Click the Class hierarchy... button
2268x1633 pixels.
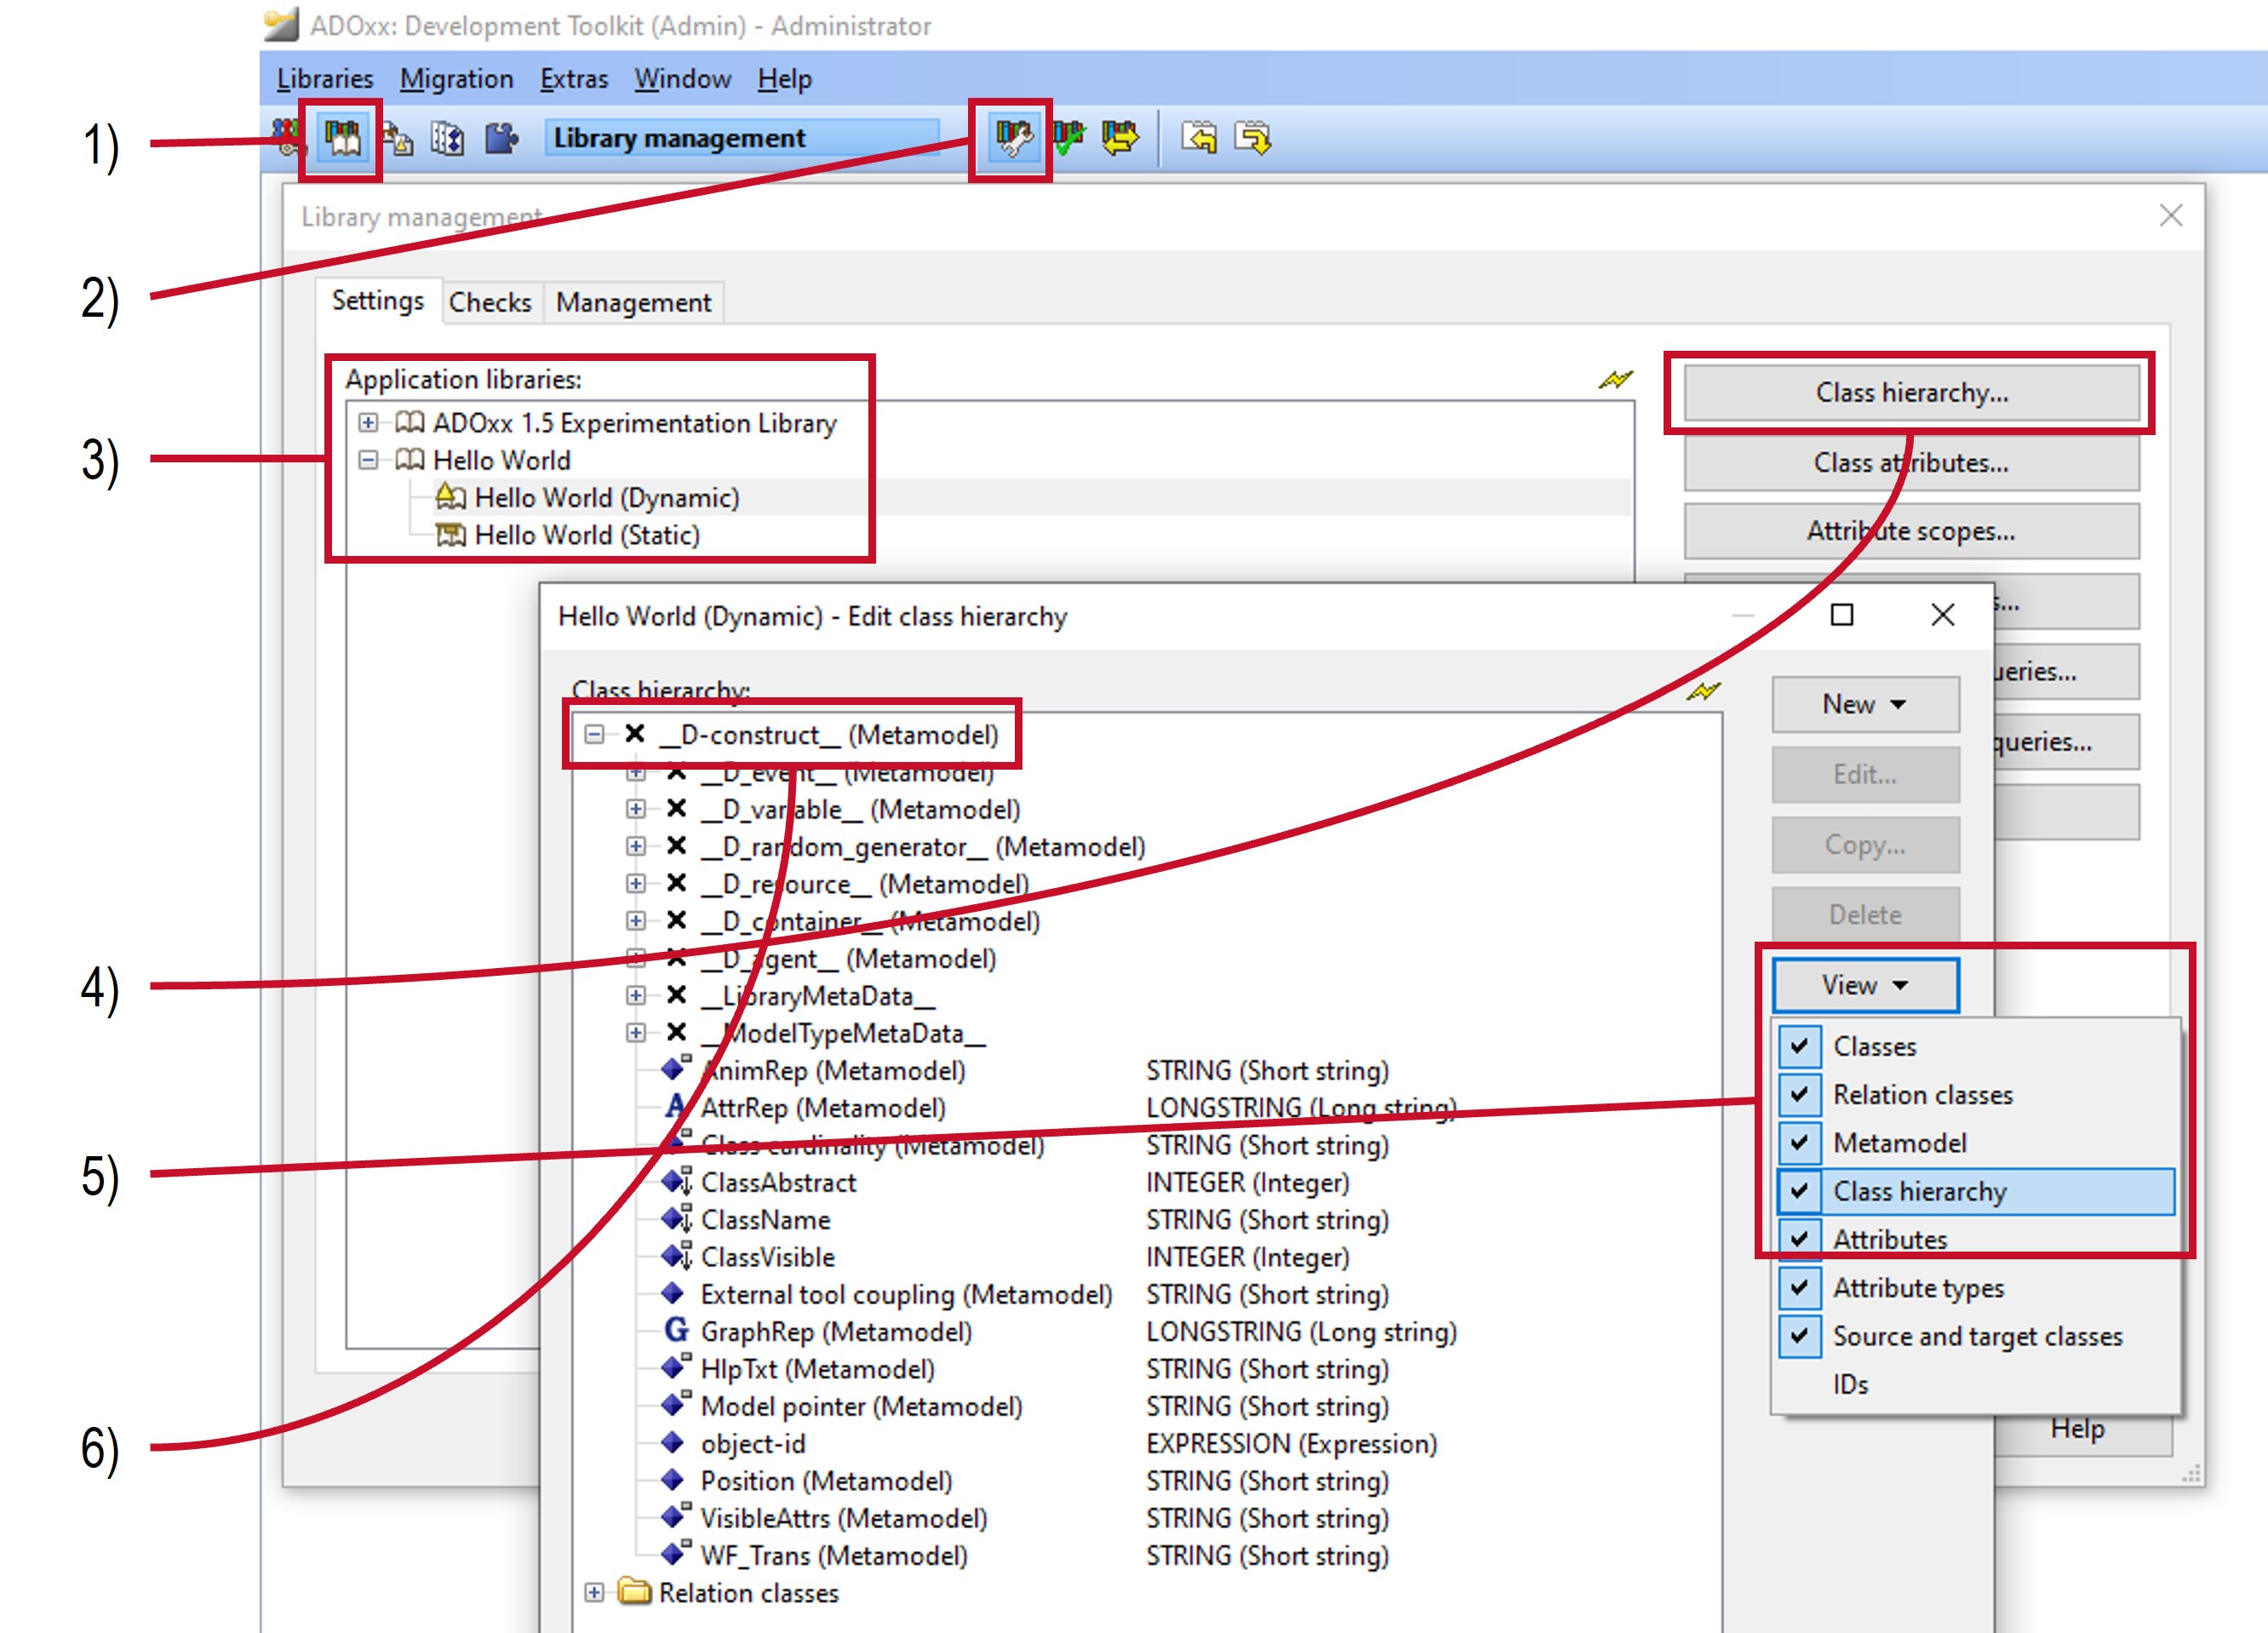[x=1911, y=392]
